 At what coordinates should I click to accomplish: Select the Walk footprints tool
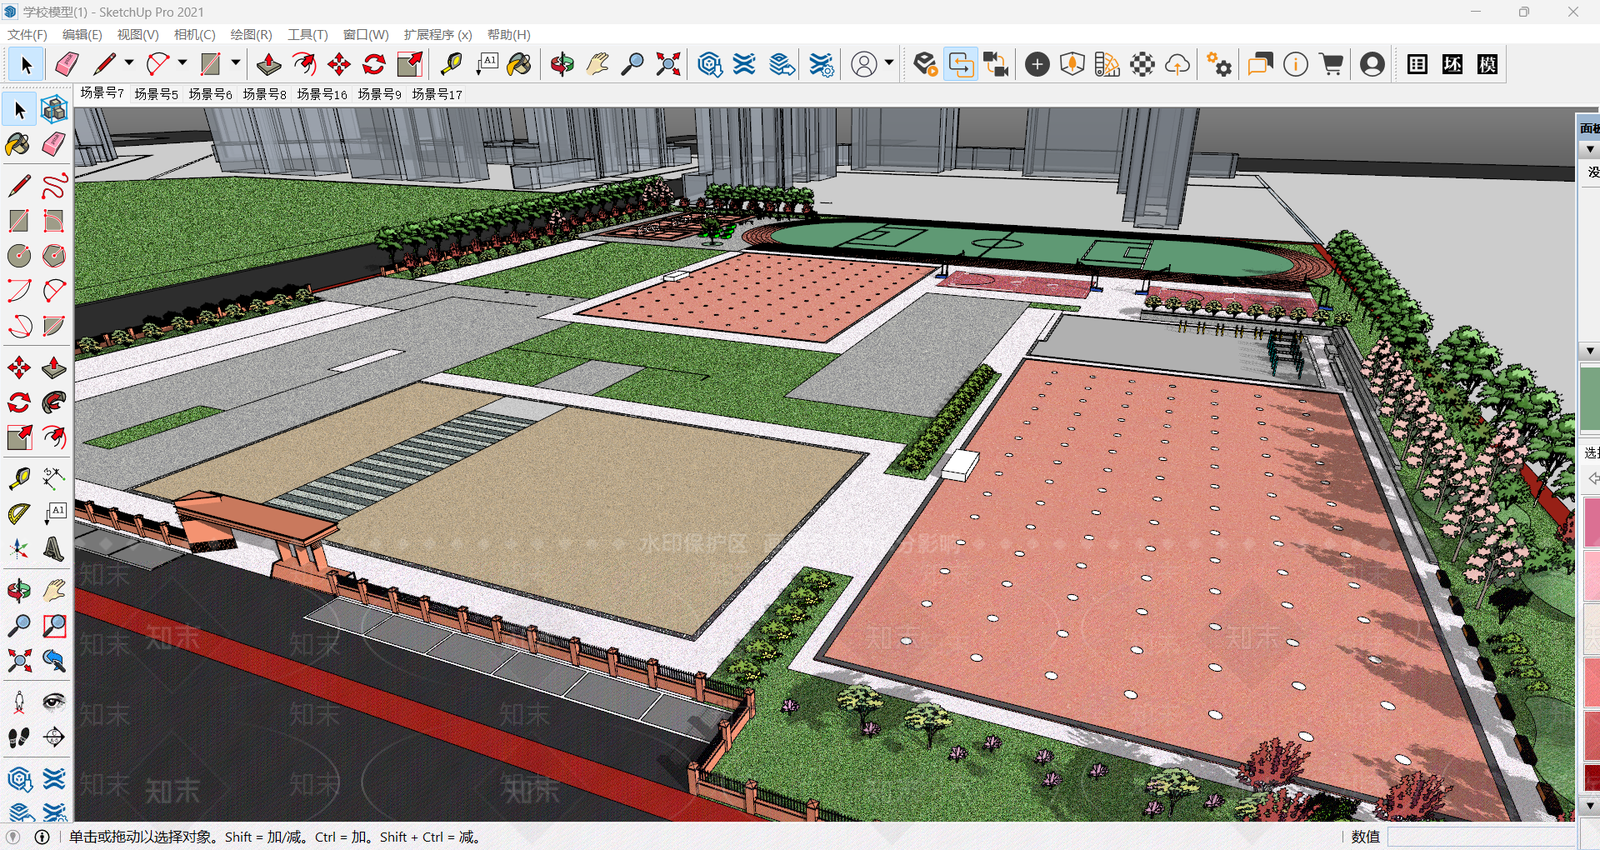(19, 738)
